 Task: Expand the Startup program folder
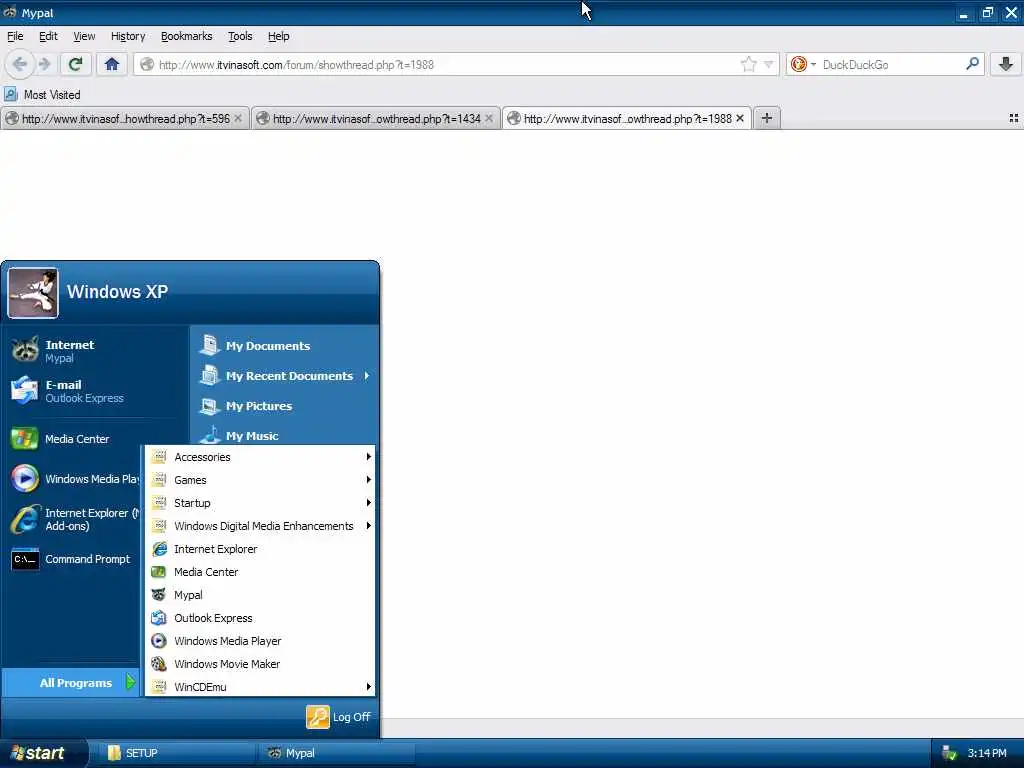tap(260, 502)
